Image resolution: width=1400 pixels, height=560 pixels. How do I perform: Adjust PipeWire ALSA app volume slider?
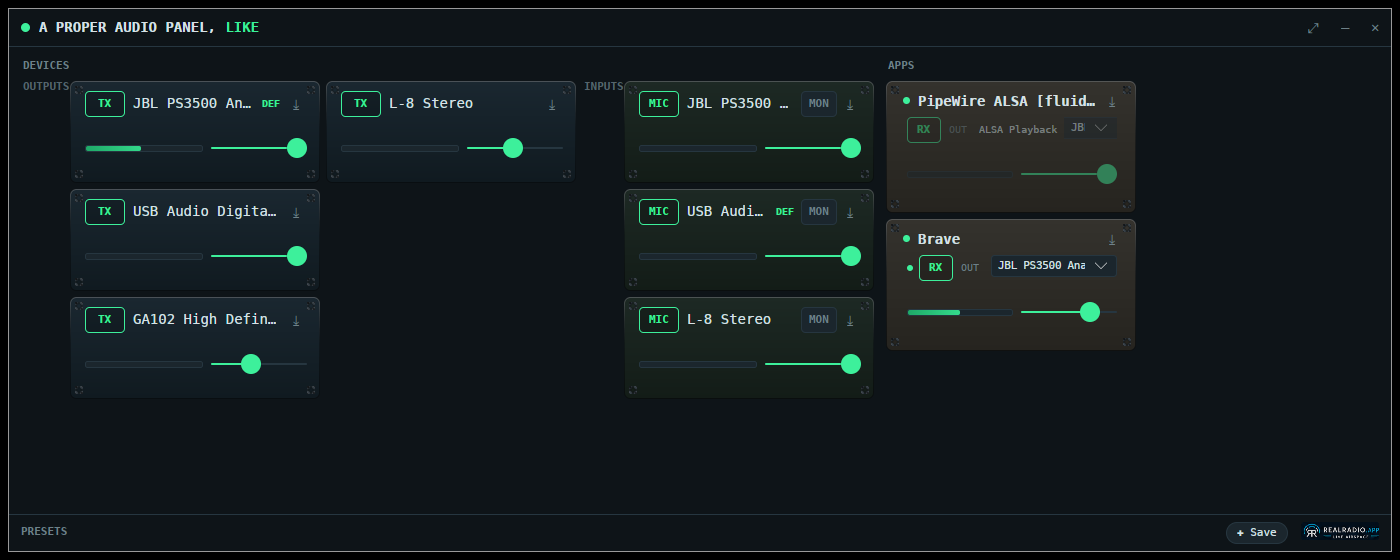coord(1069,174)
